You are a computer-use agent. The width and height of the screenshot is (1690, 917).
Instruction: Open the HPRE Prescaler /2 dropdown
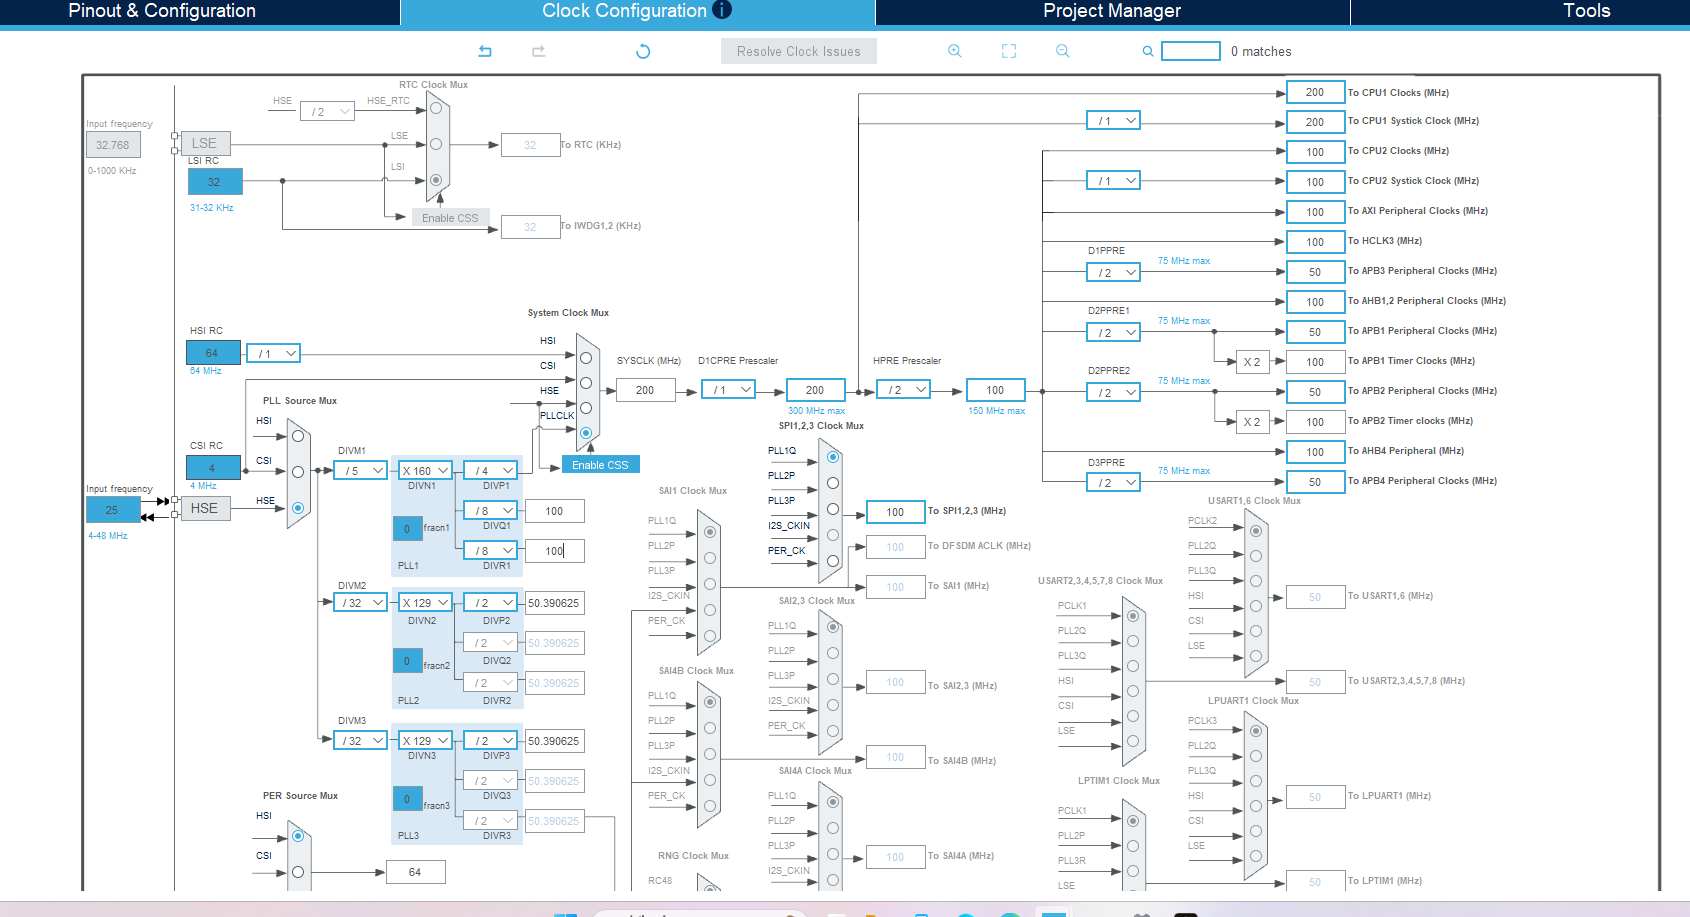(x=904, y=390)
